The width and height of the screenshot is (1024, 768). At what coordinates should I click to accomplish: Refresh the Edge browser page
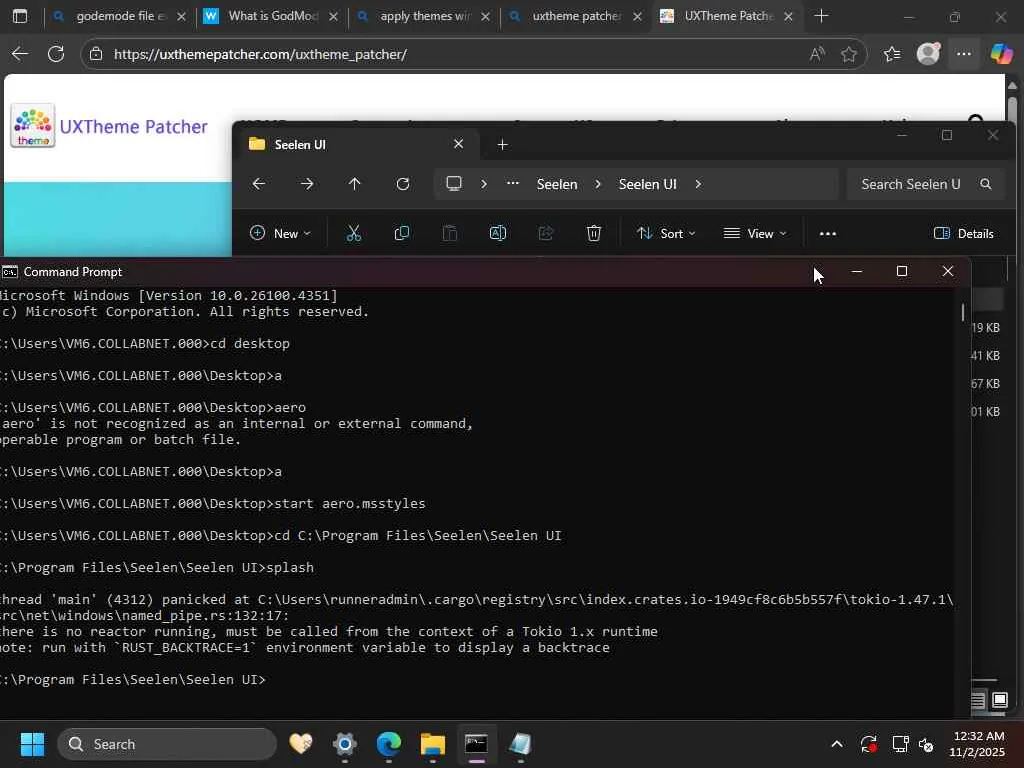56,54
